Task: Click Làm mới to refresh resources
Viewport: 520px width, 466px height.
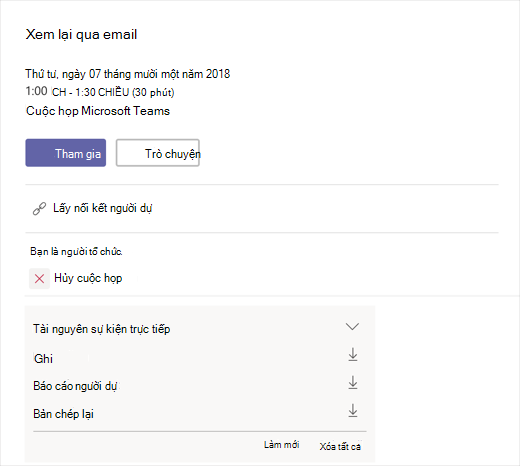Action: (x=282, y=445)
